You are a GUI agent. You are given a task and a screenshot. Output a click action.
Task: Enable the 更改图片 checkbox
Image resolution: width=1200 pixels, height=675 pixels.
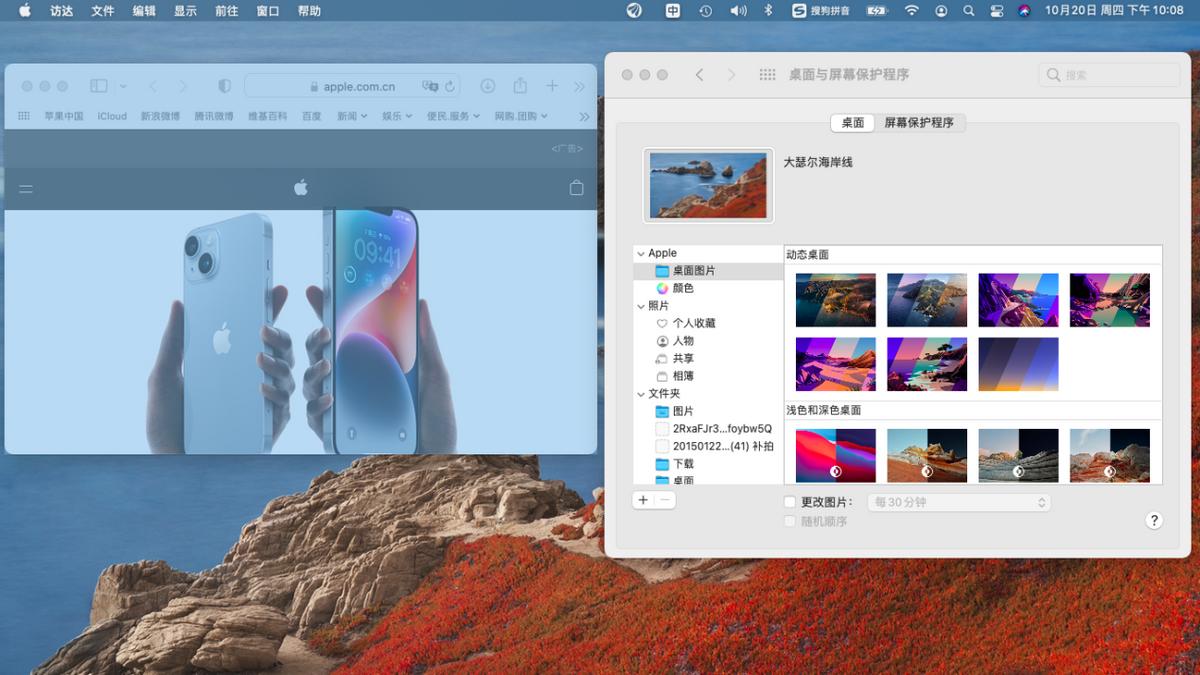(x=790, y=502)
